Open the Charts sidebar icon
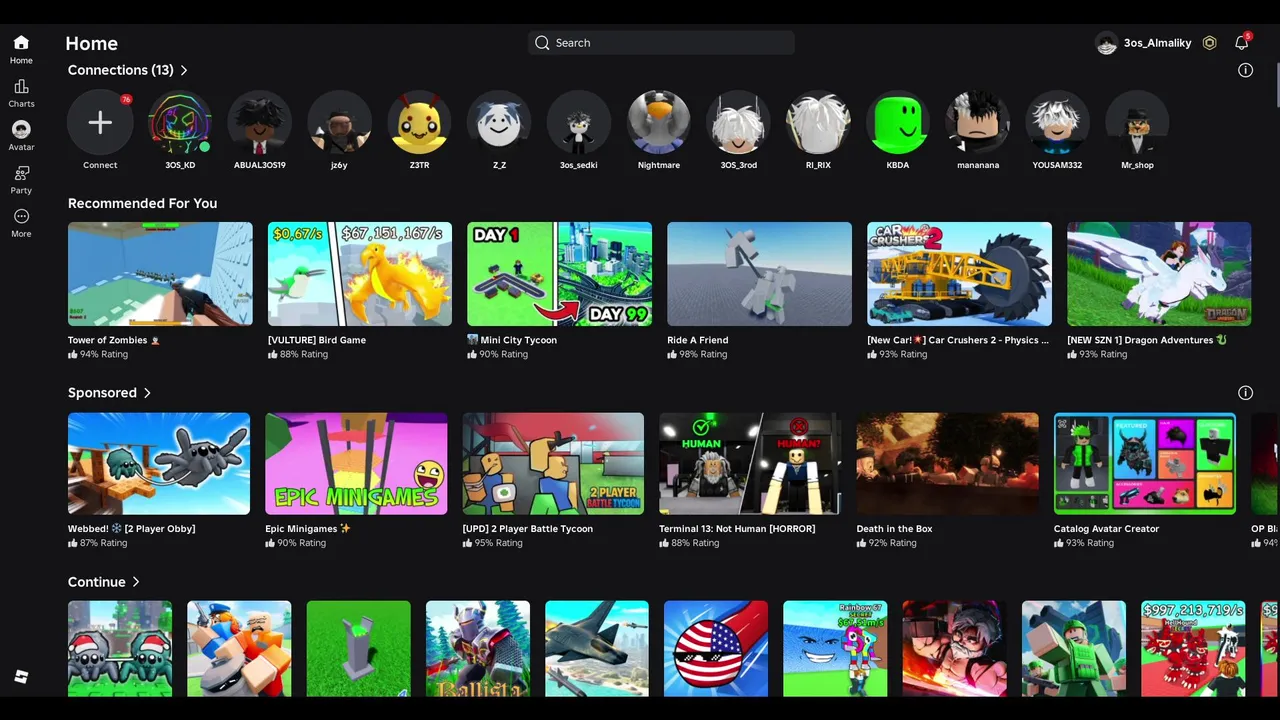Screen dimensions: 1280x720 [21, 93]
